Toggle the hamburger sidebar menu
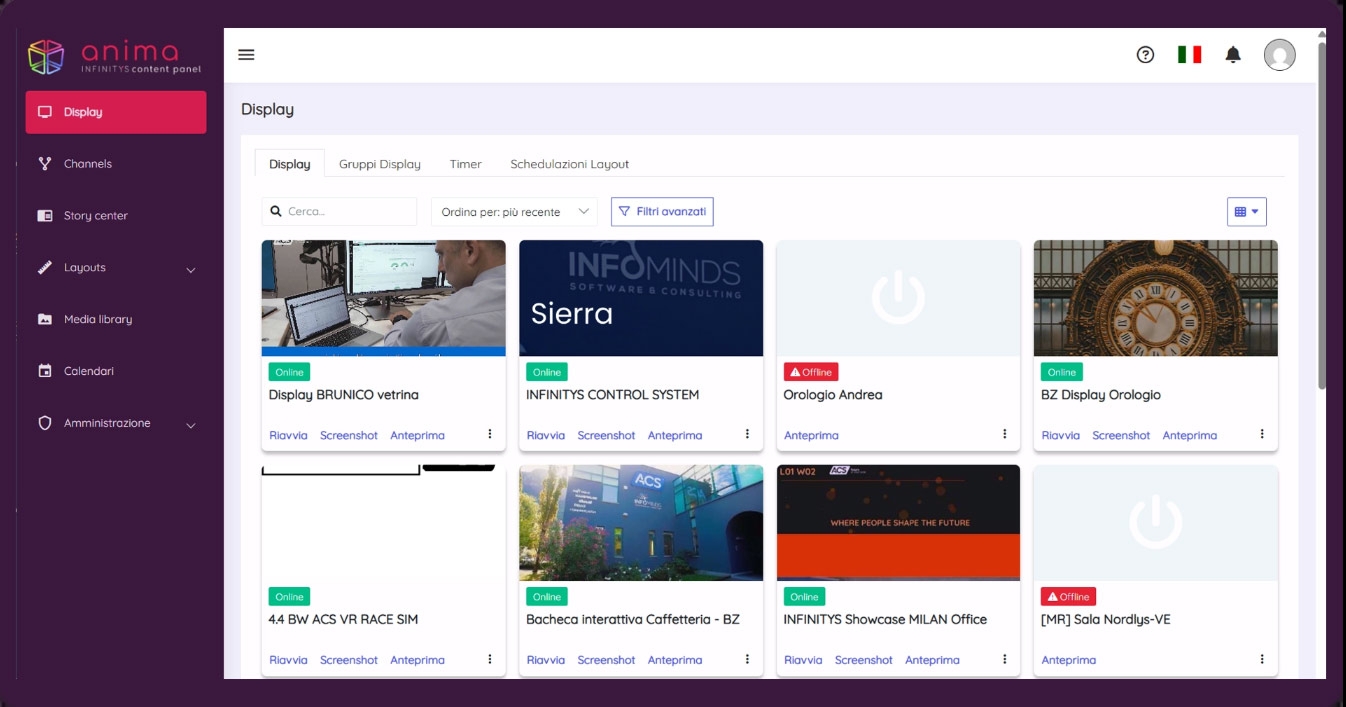 pos(246,55)
